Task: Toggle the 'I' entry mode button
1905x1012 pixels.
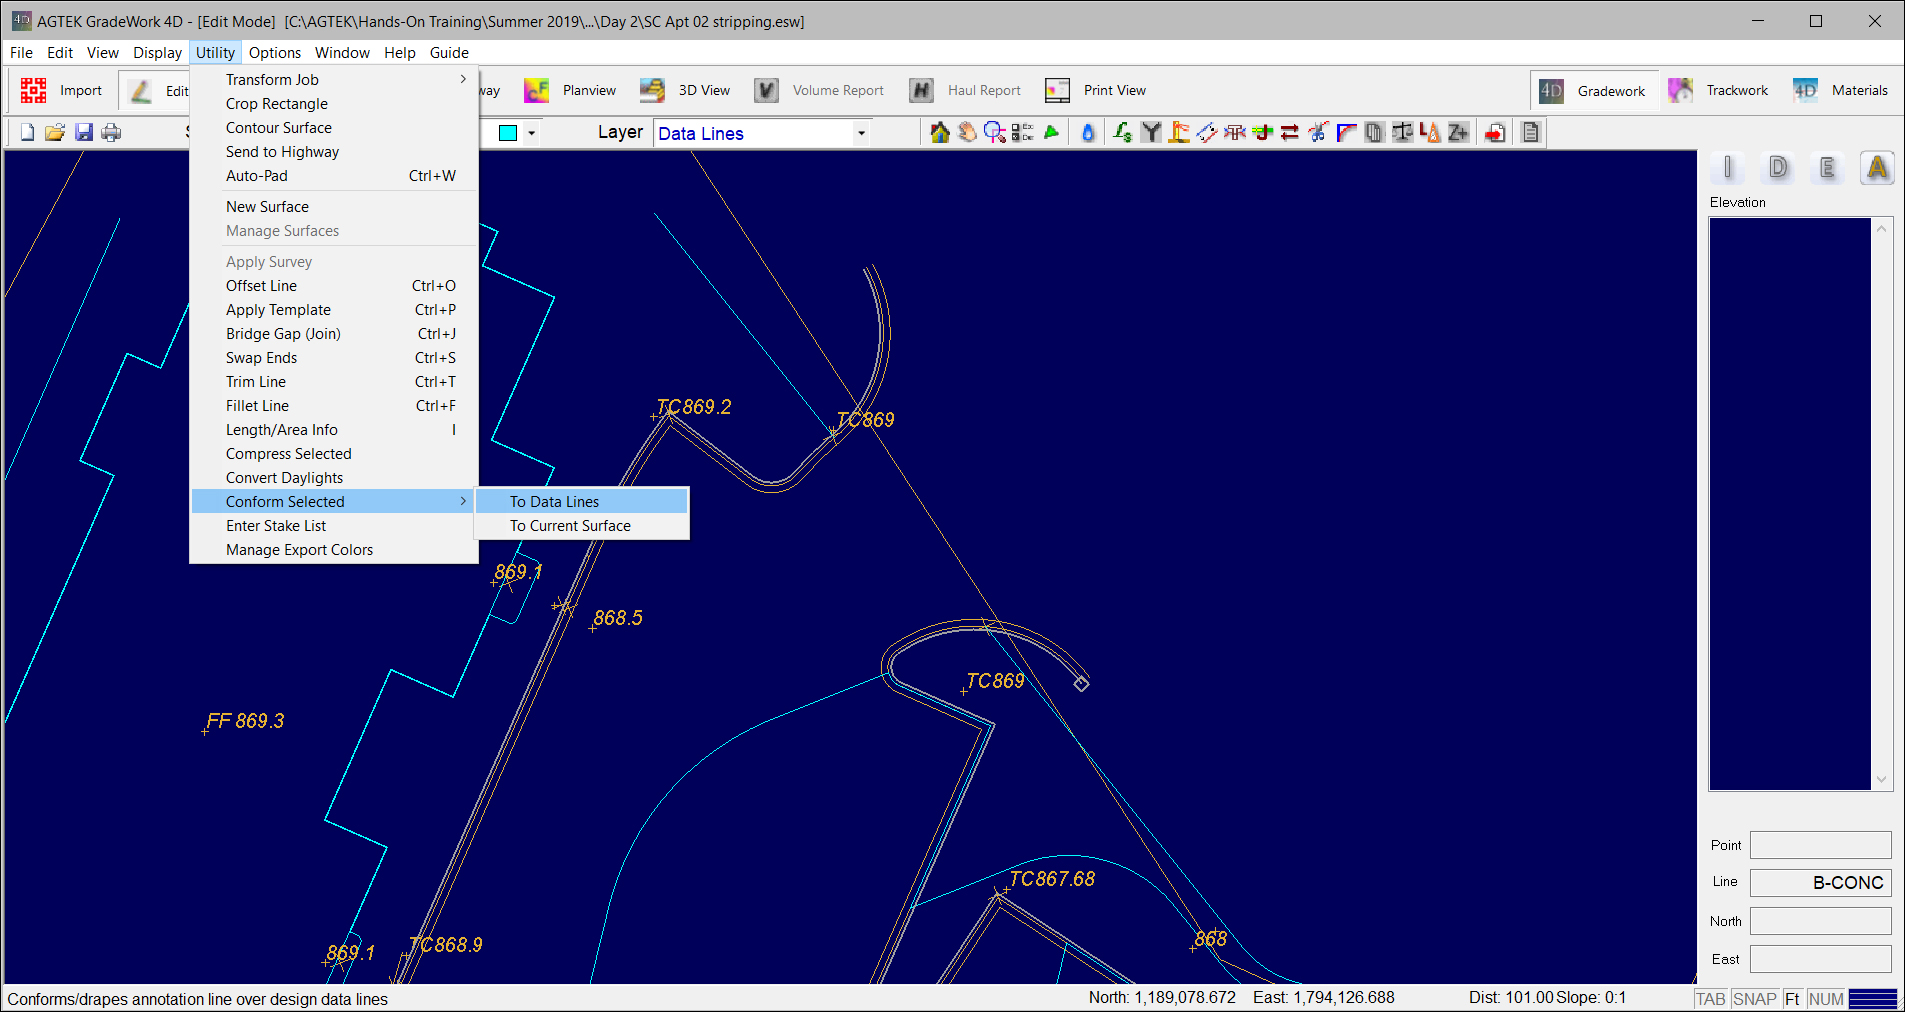Action: pos(1727,168)
